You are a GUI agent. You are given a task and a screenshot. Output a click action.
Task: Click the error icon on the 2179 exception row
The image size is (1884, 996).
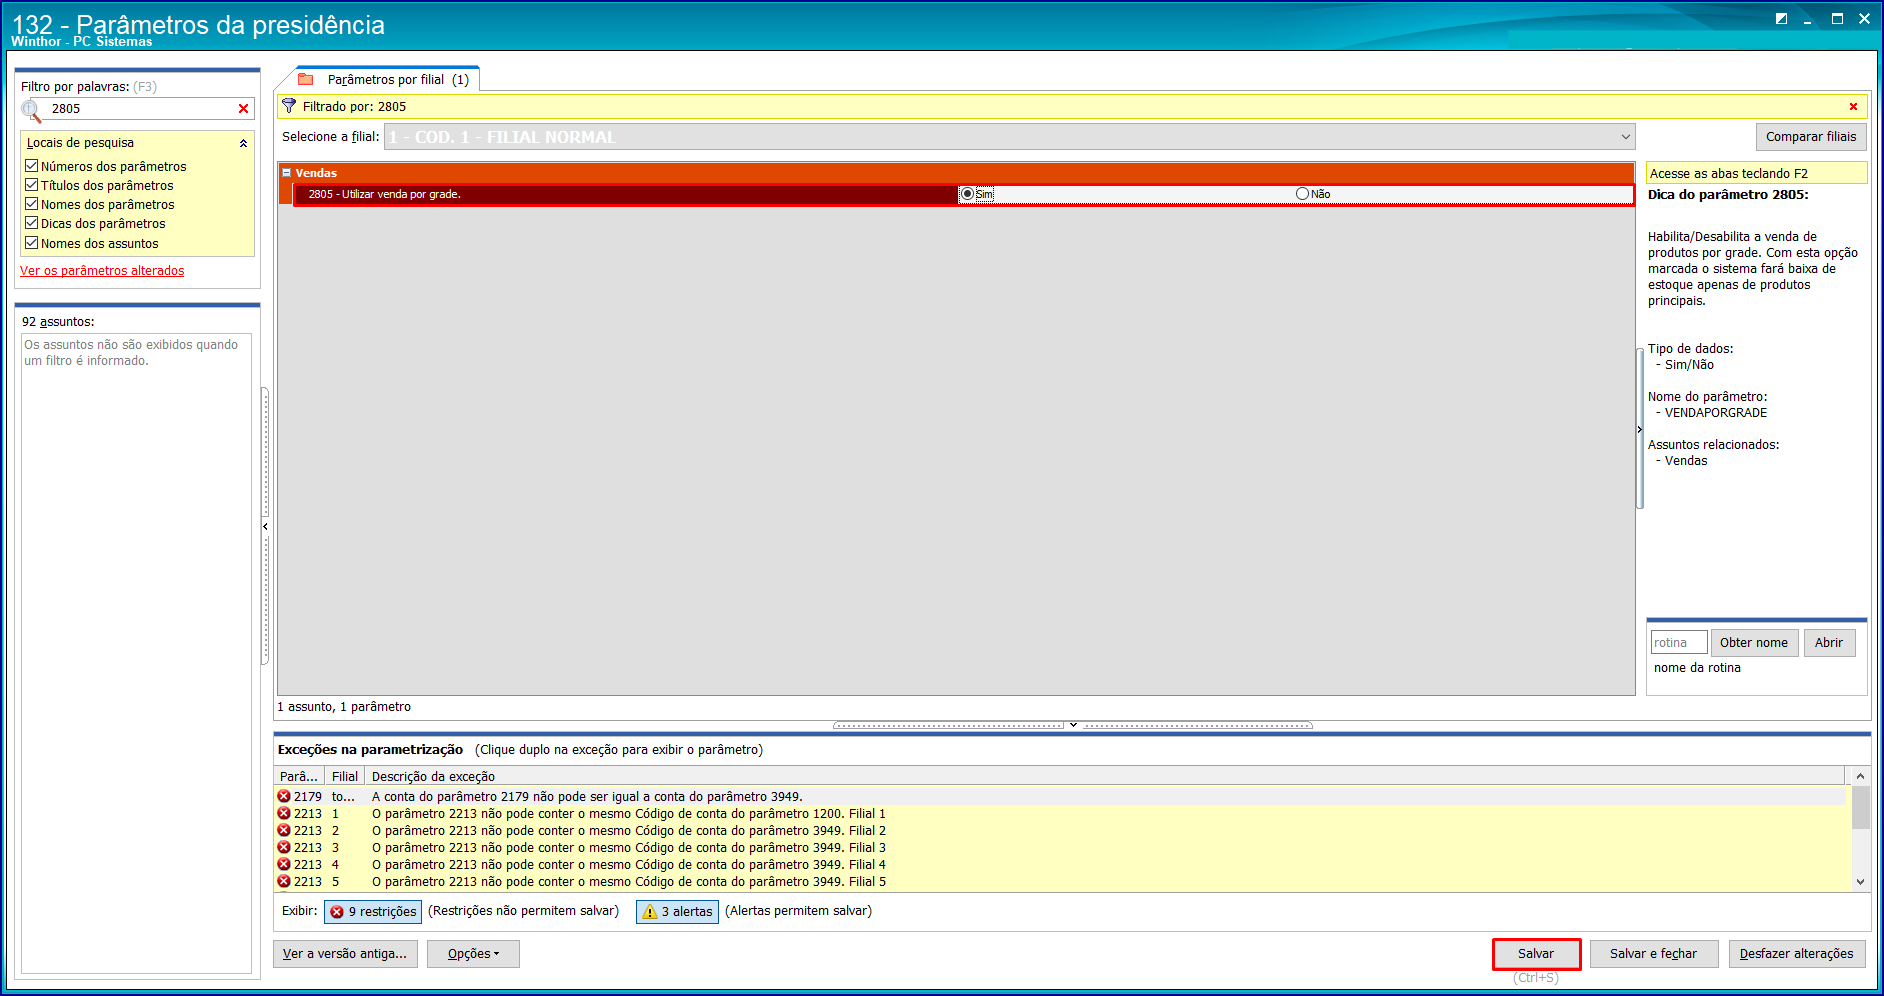point(284,796)
